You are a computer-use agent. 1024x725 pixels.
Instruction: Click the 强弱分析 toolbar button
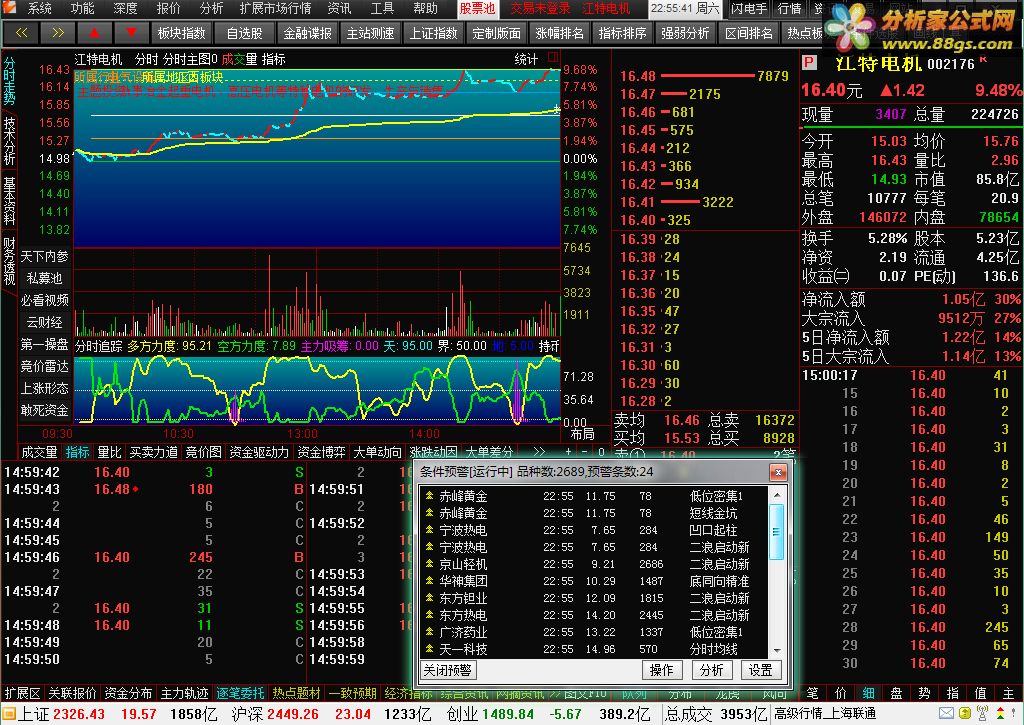tap(685, 33)
